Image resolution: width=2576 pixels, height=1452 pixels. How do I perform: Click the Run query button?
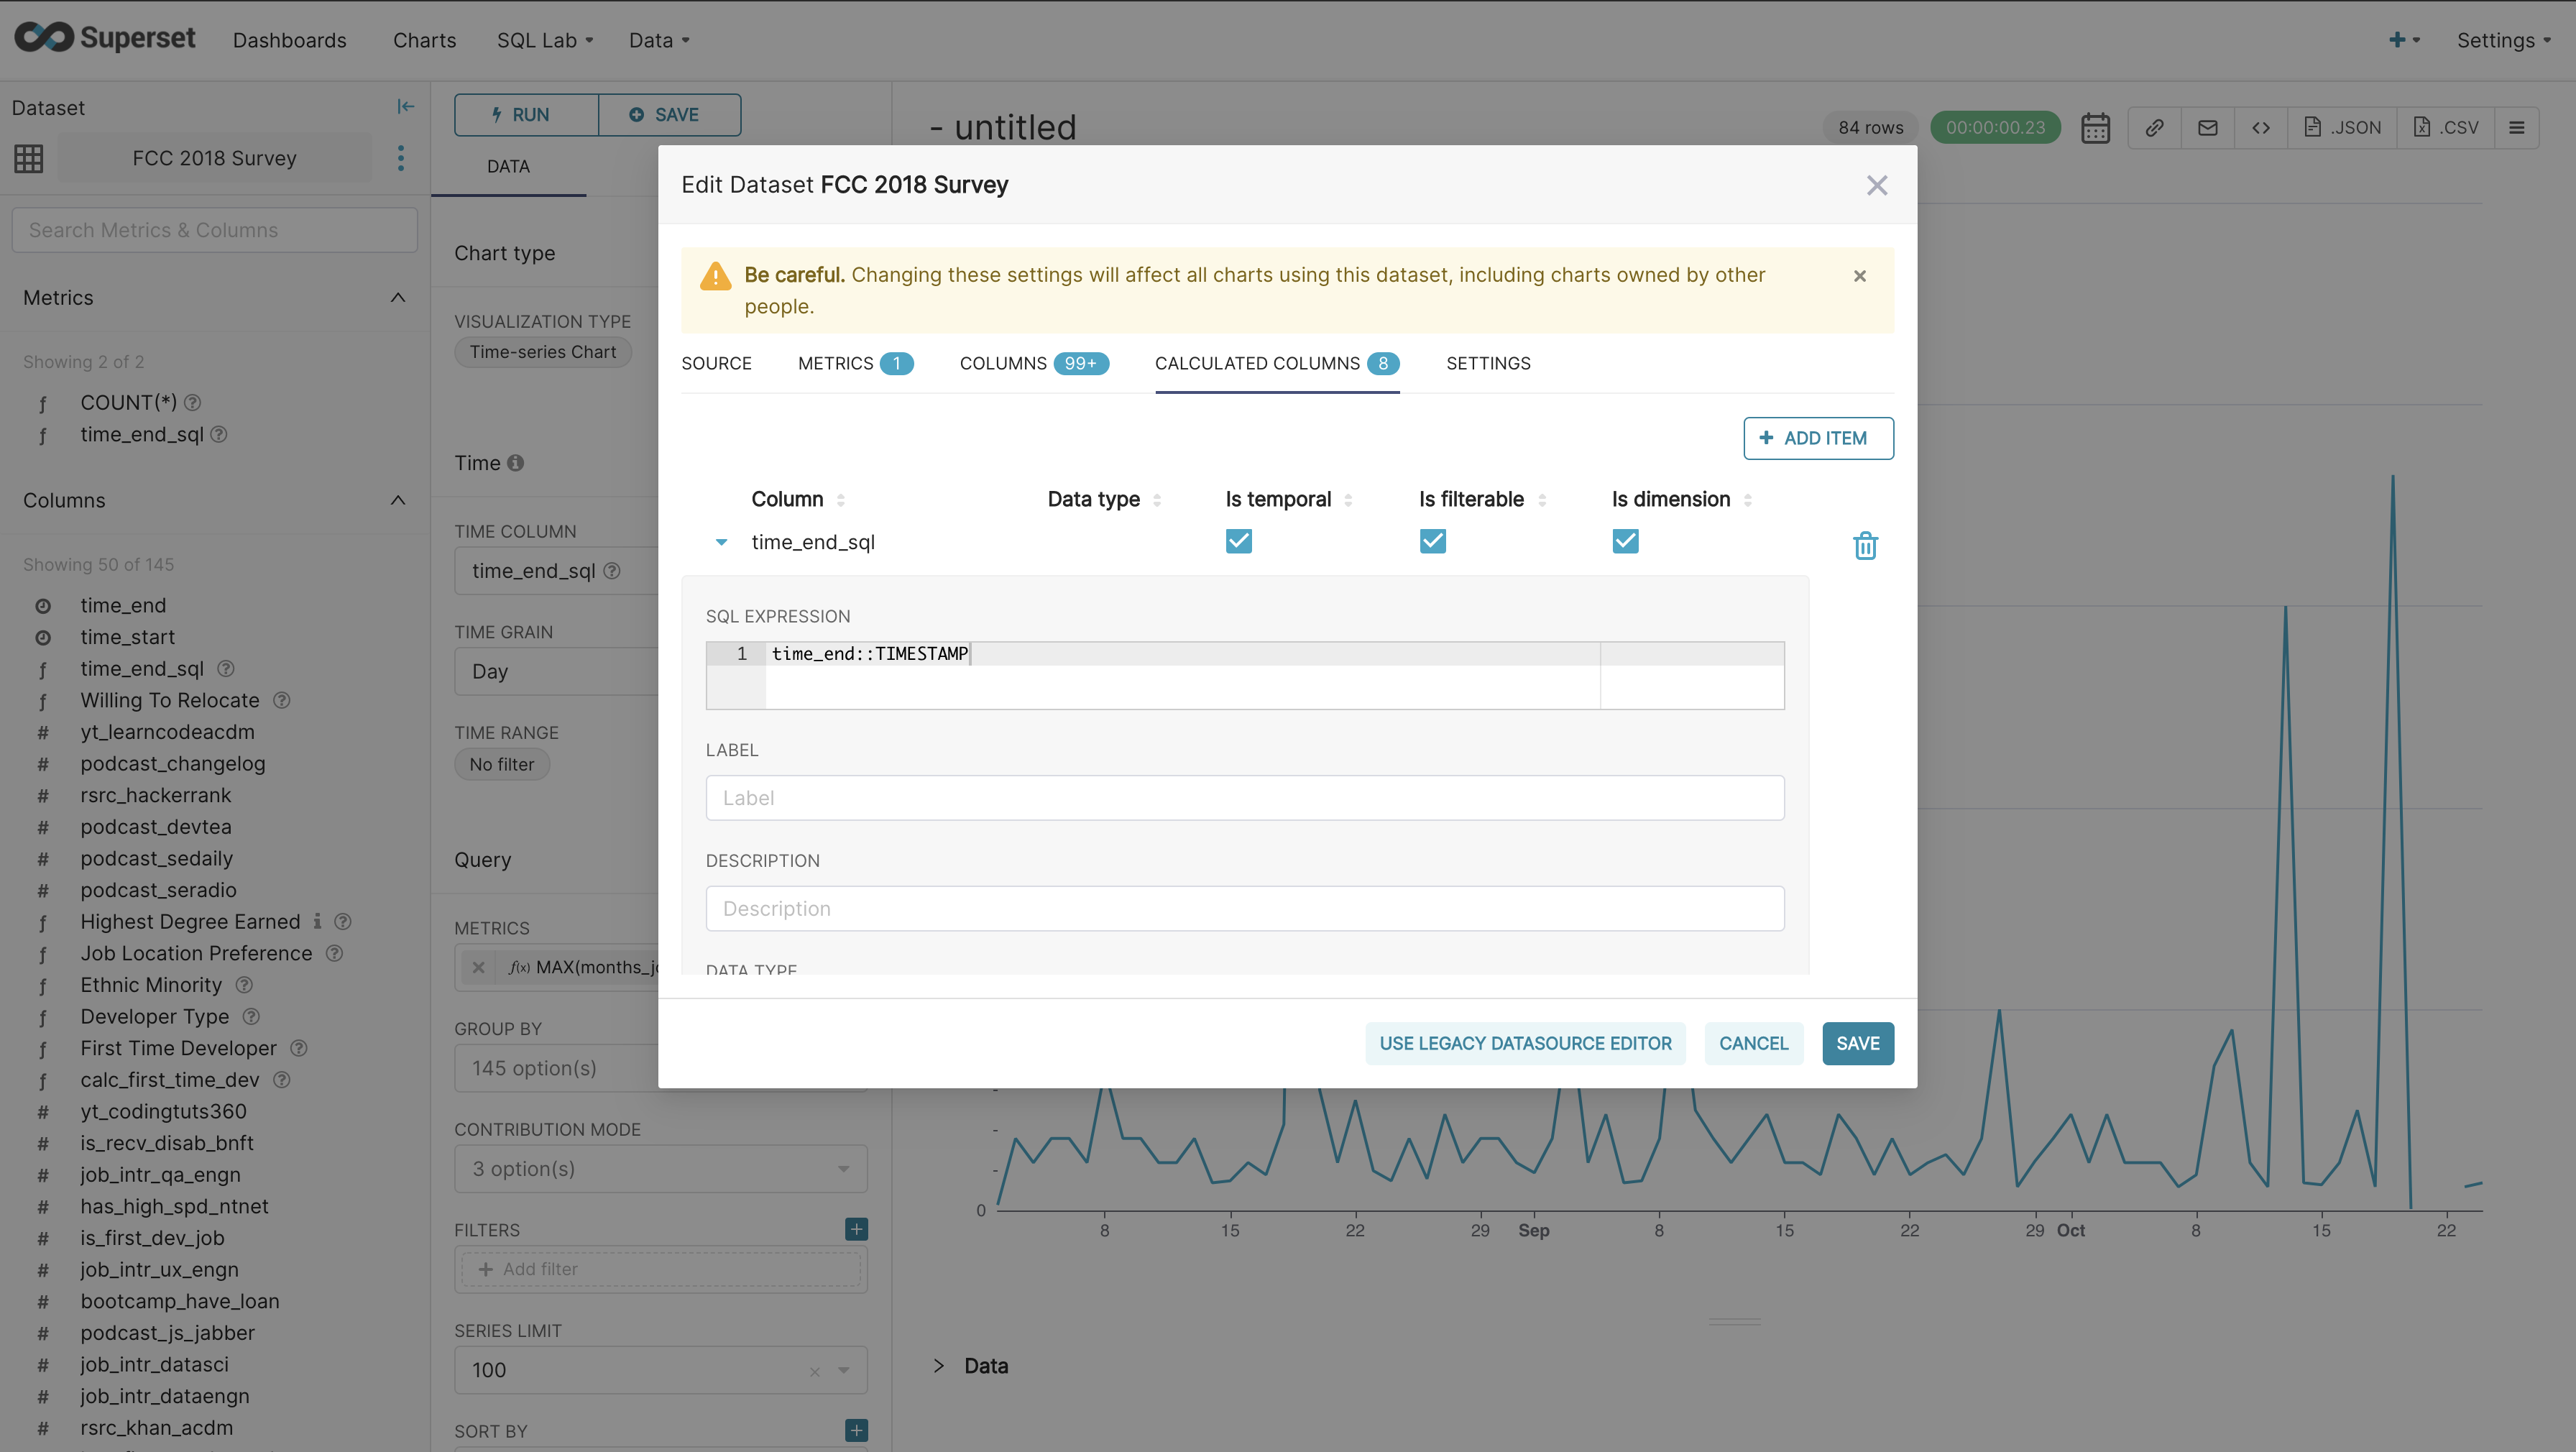(x=526, y=115)
